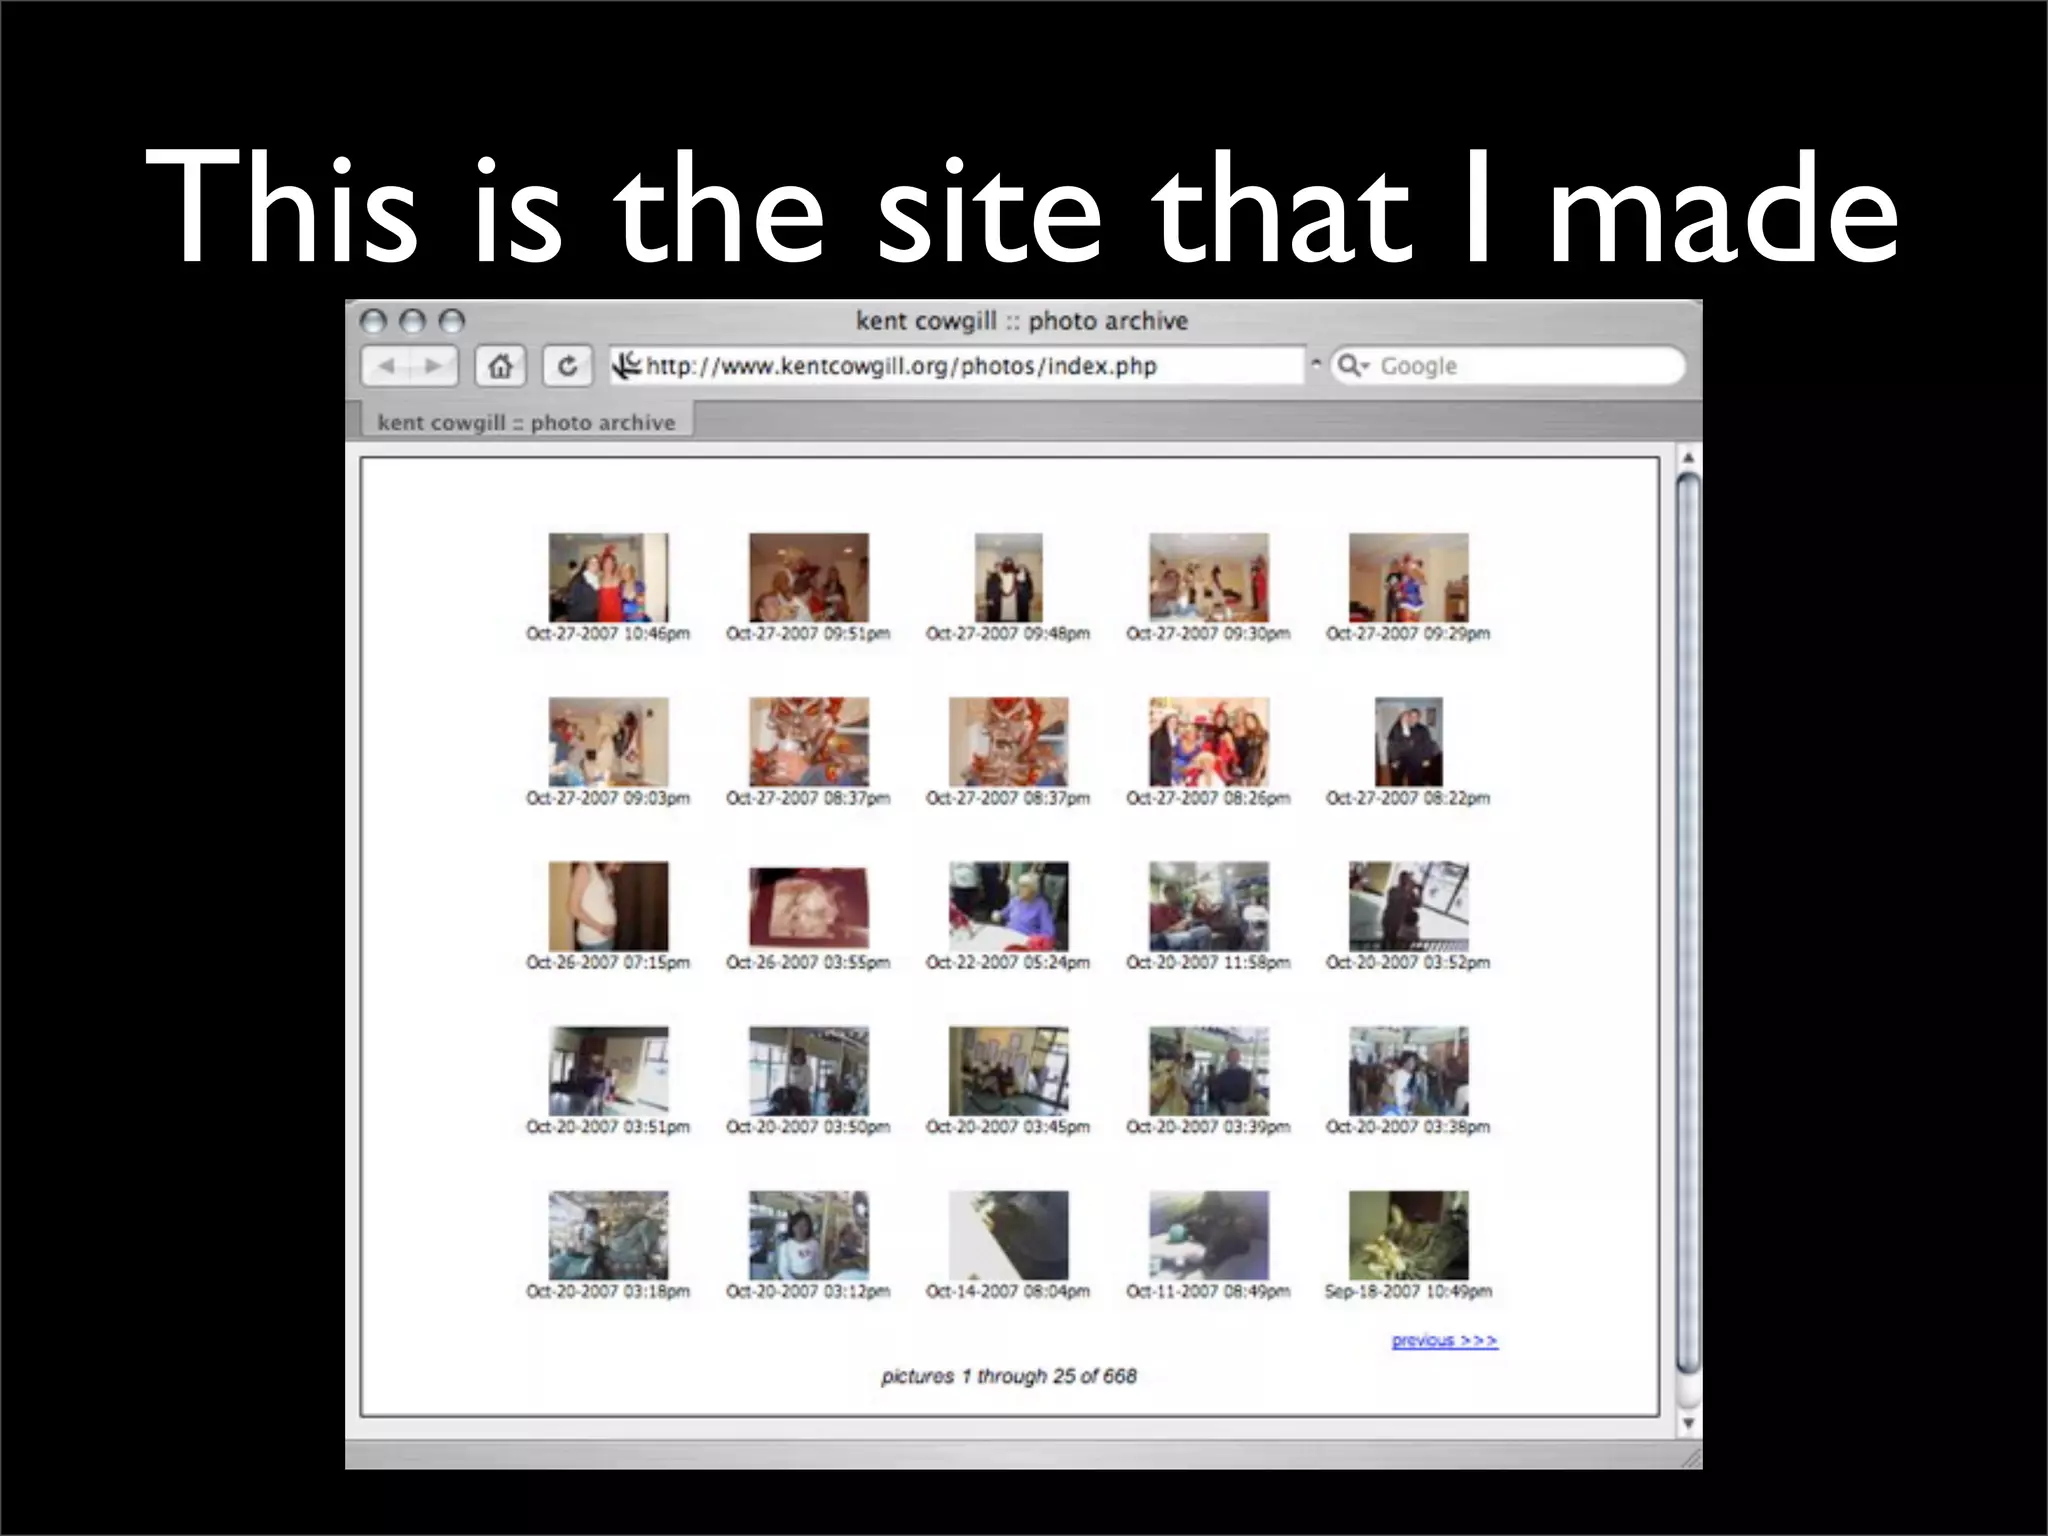Open photo dated Oct-20-2007 11:58pm
The width and height of the screenshot is (2048, 1536).
(1208, 906)
